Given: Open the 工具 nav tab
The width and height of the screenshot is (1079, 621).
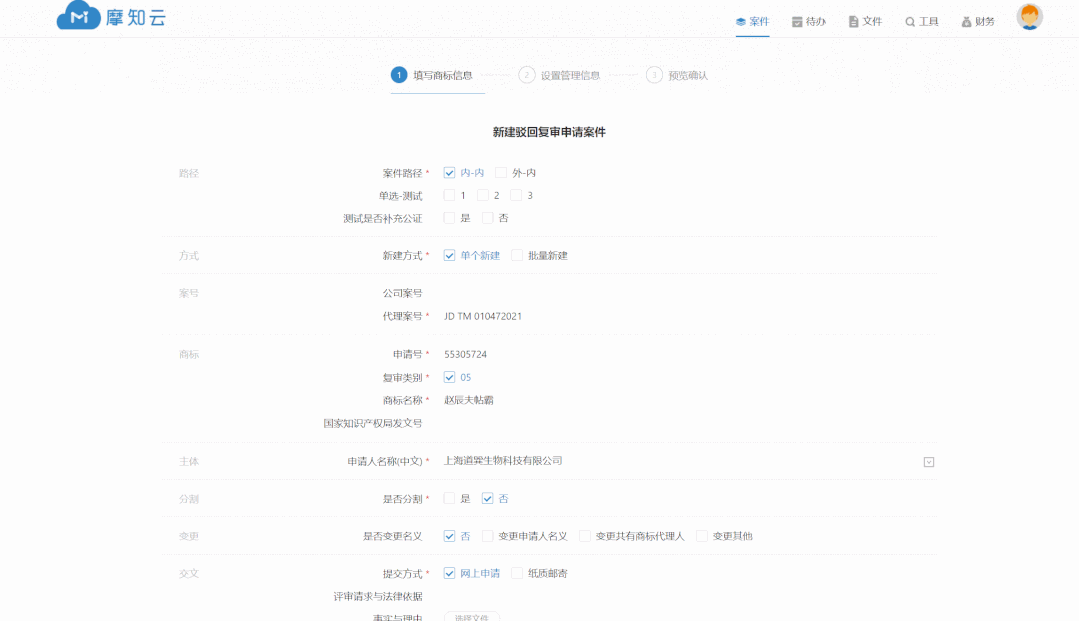Looking at the screenshot, I should tap(921, 22).
